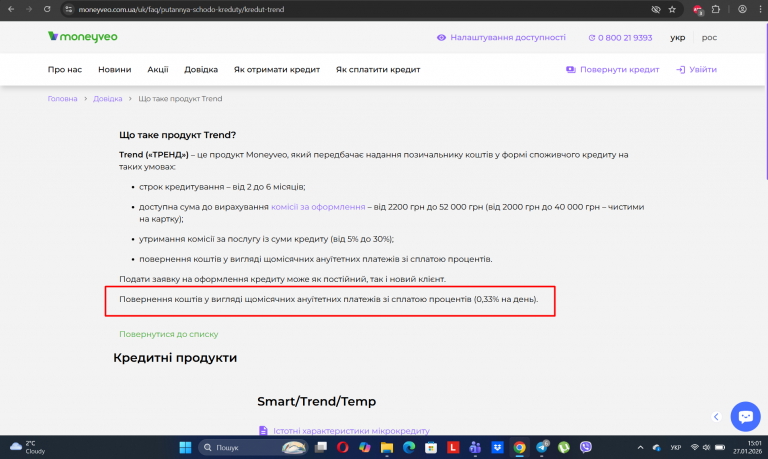Reload the page with refresh icon
768x459 pixels.
[47, 9]
